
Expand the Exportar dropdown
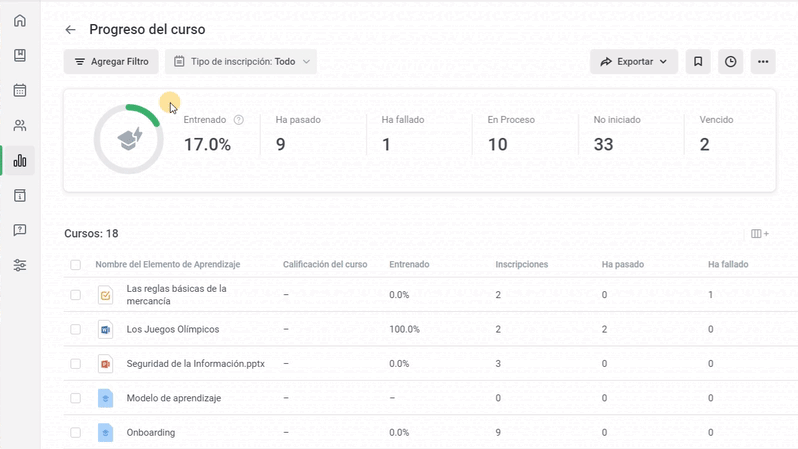634,62
